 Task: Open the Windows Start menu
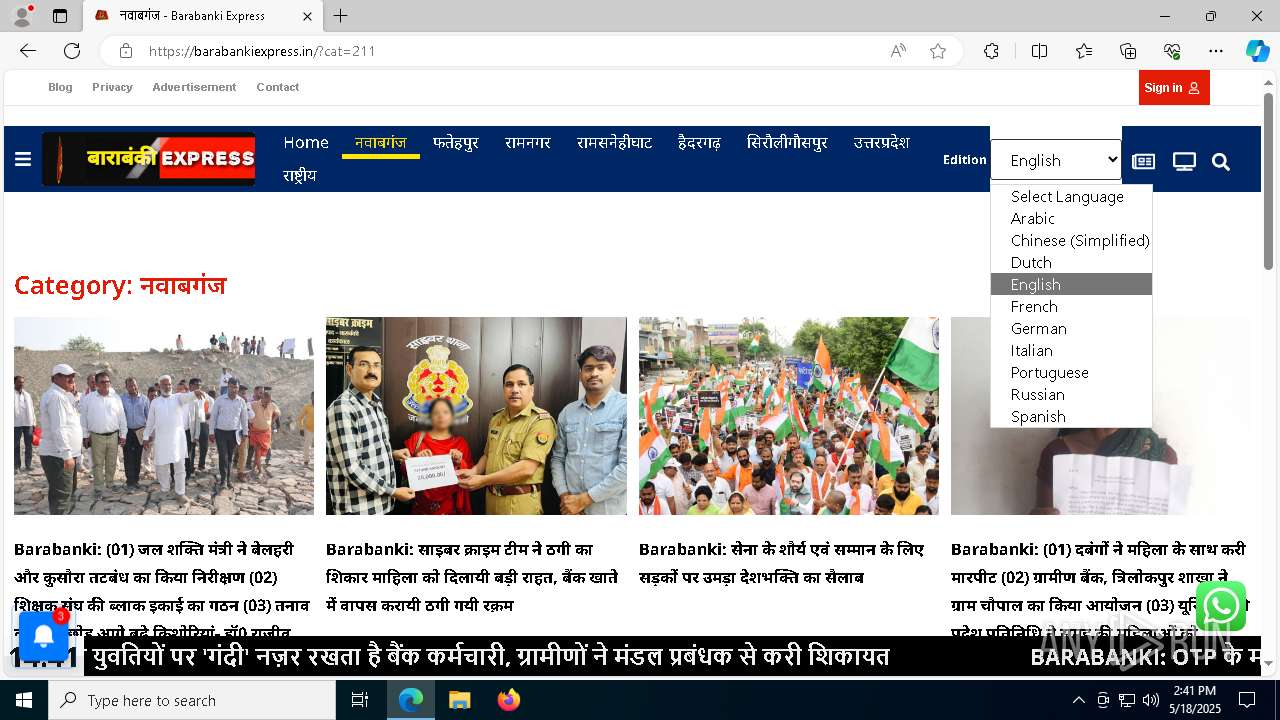pos(24,700)
